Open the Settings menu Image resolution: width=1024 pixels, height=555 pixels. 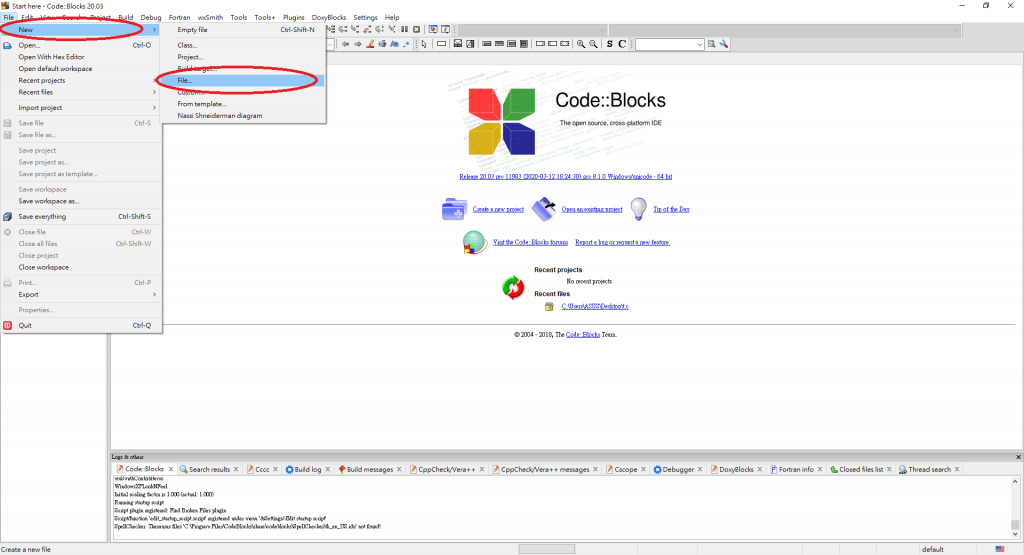click(365, 18)
